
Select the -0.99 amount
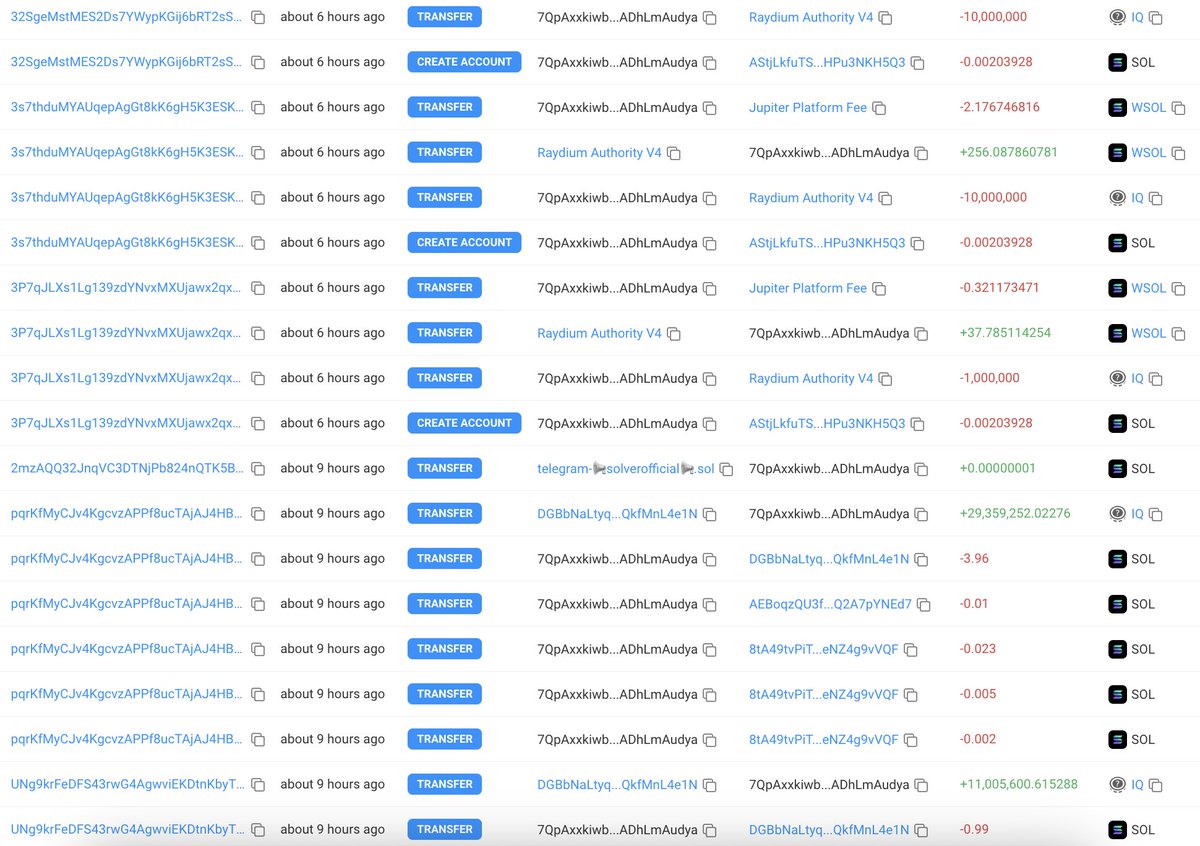coord(974,829)
